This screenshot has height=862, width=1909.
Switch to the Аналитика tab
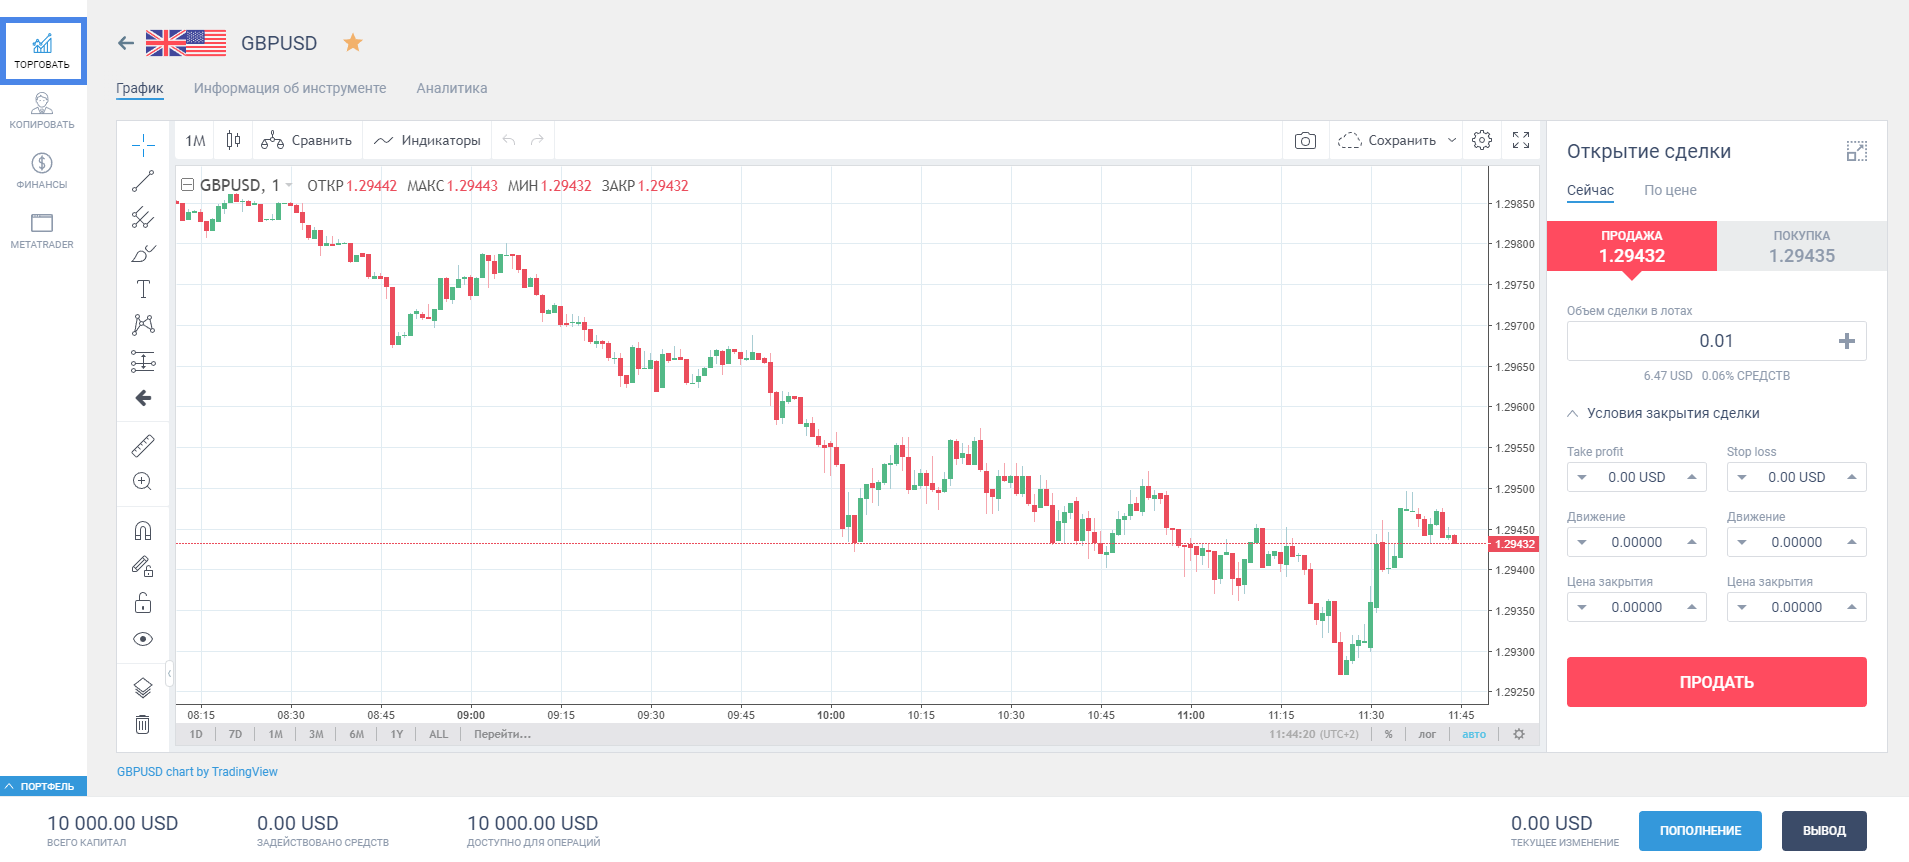pyautogui.click(x=452, y=88)
